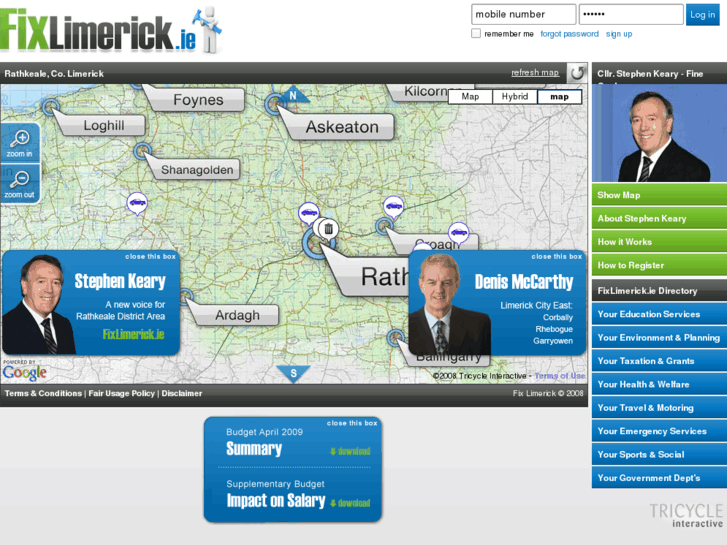Open Your Travel & Motoring directory
This screenshot has height=545, width=727.
click(659, 408)
